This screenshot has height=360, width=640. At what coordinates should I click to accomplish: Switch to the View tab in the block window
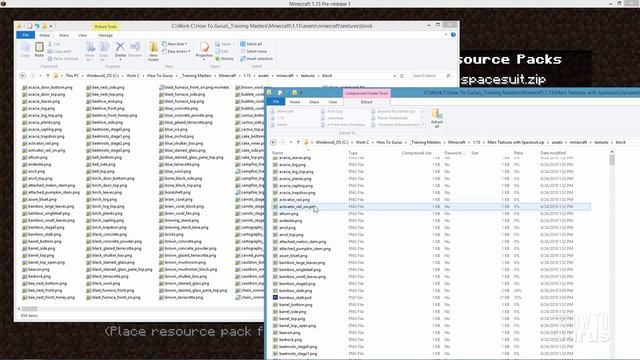82,36
